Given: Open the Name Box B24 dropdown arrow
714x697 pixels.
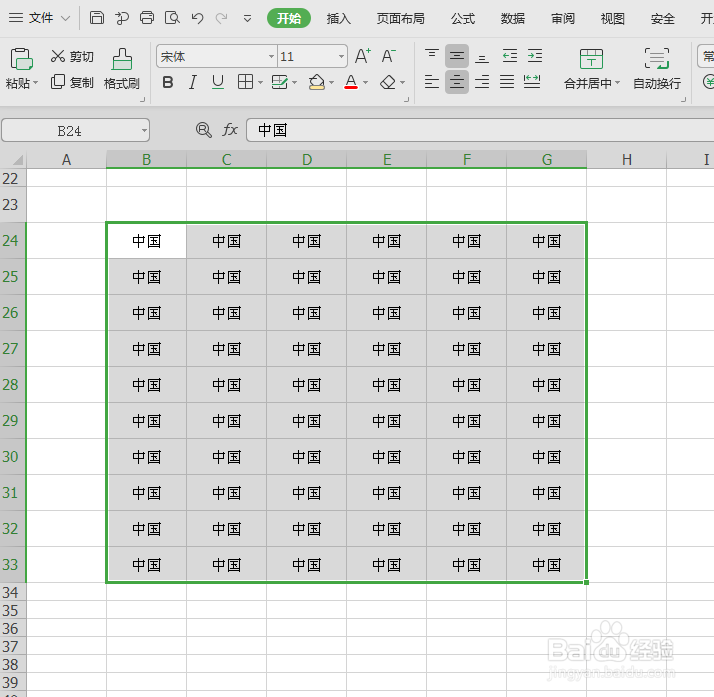Looking at the screenshot, I should point(144,131).
